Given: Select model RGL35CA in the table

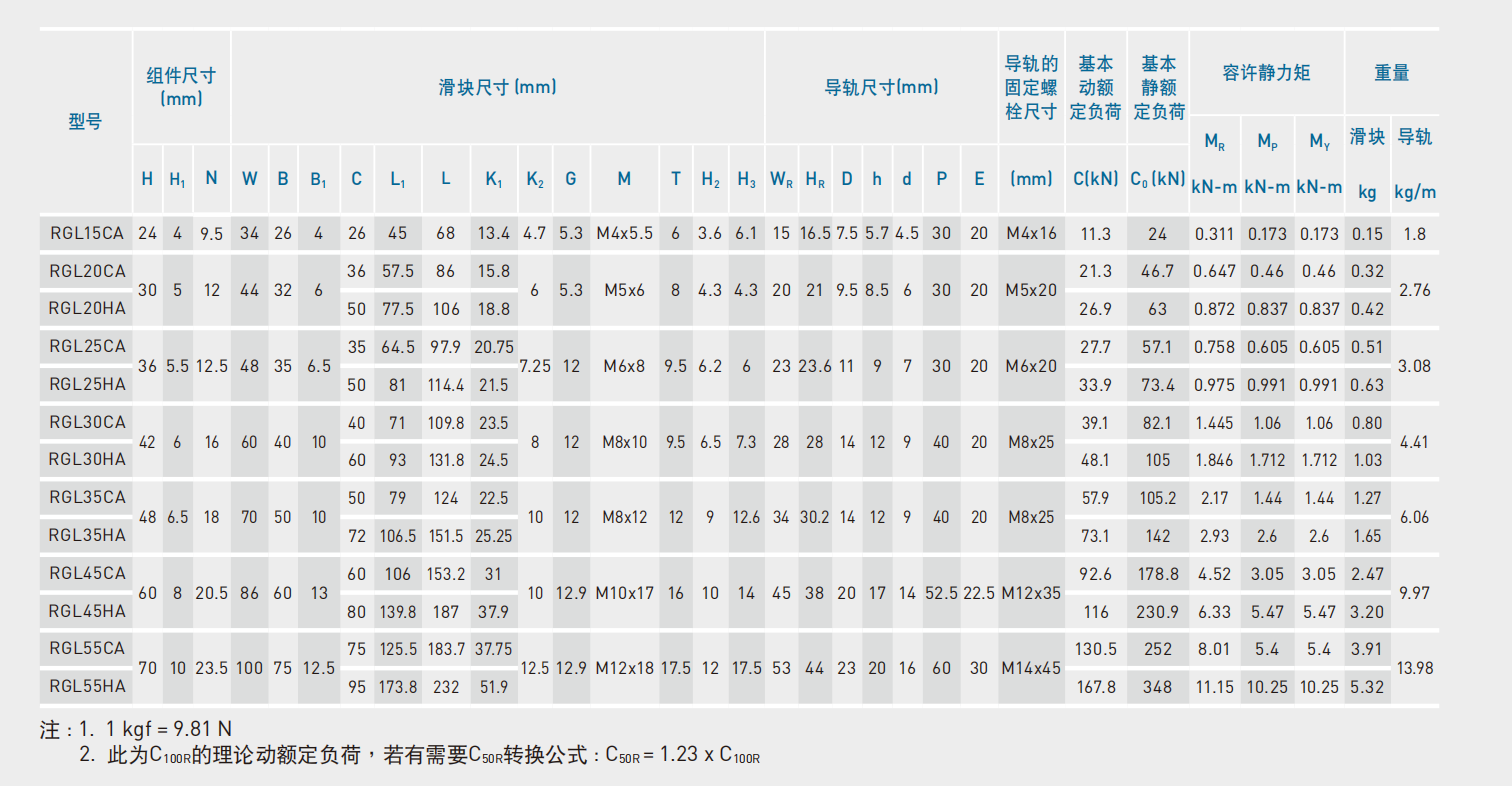Looking at the screenshot, I should (86, 498).
